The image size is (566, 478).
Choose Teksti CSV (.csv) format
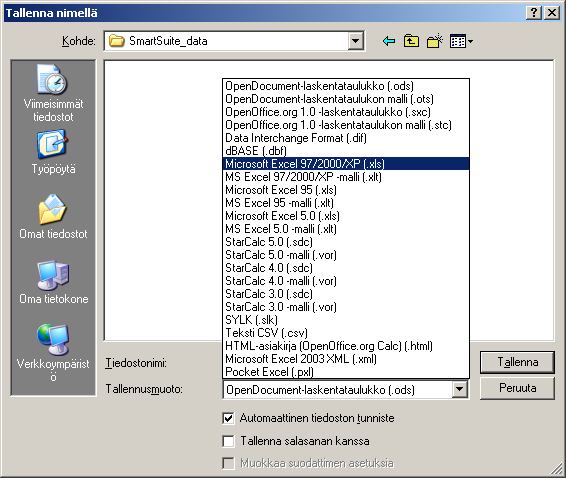click(x=346, y=333)
